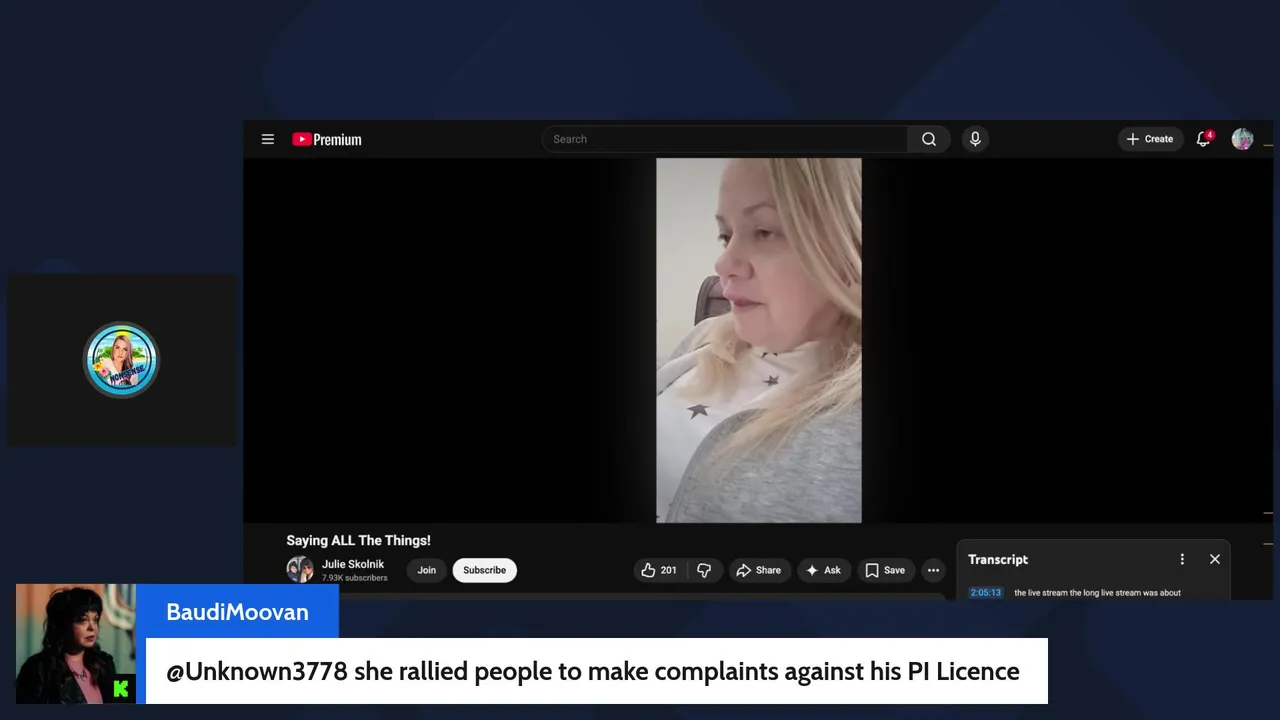Save video to a playlist
Image resolution: width=1280 pixels, height=720 pixels.
coord(885,570)
